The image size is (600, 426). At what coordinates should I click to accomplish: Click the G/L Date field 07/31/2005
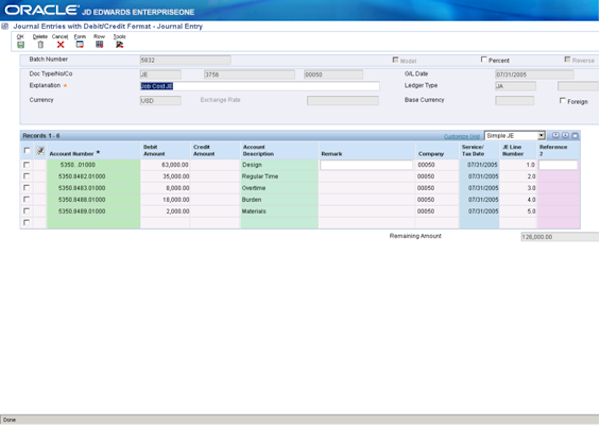click(534, 75)
